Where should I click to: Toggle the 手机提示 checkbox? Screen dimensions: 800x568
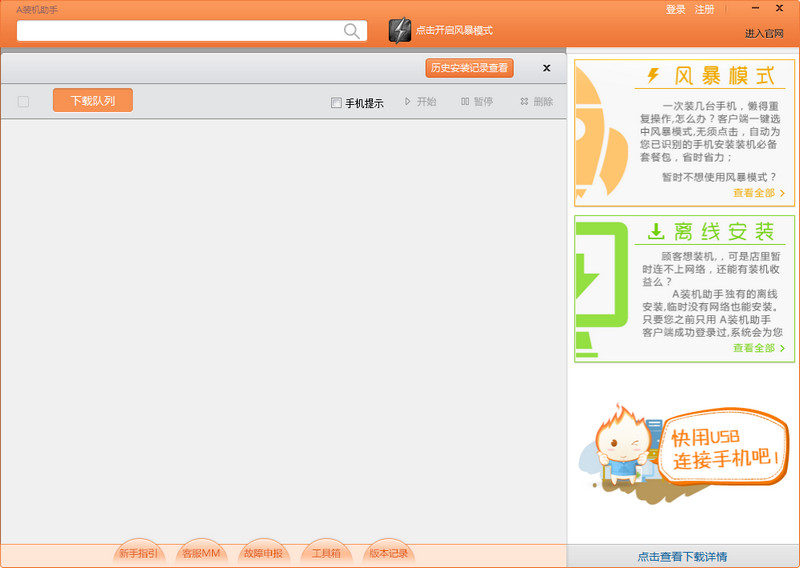336,103
